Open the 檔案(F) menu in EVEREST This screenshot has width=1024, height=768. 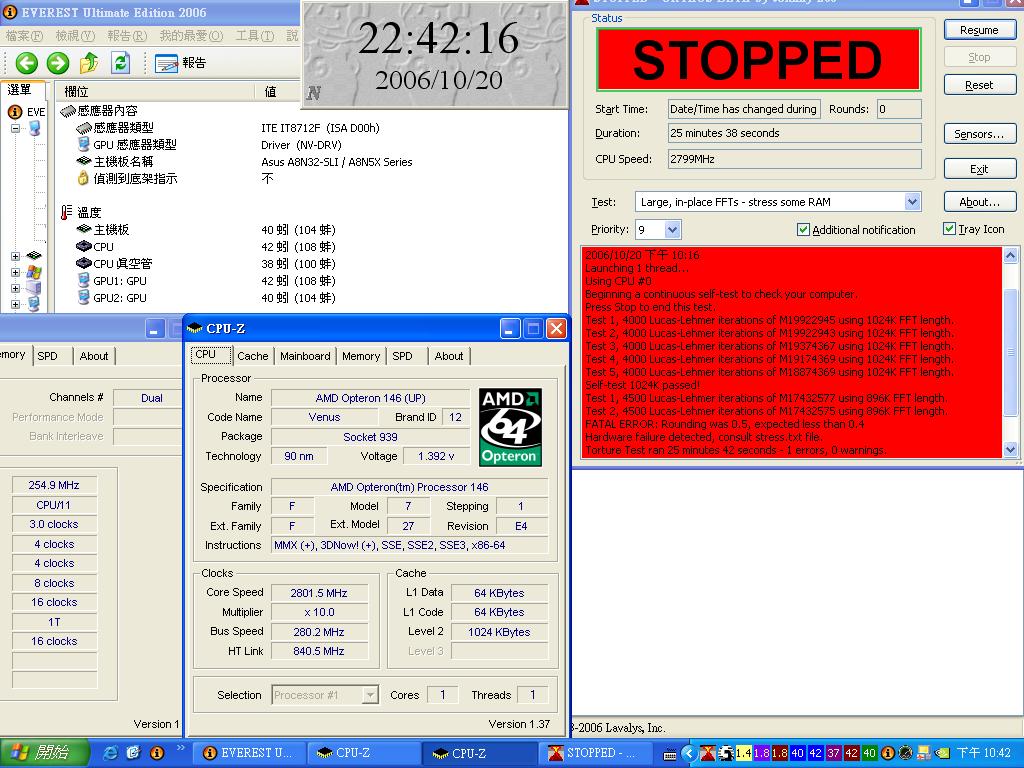[24, 36]
